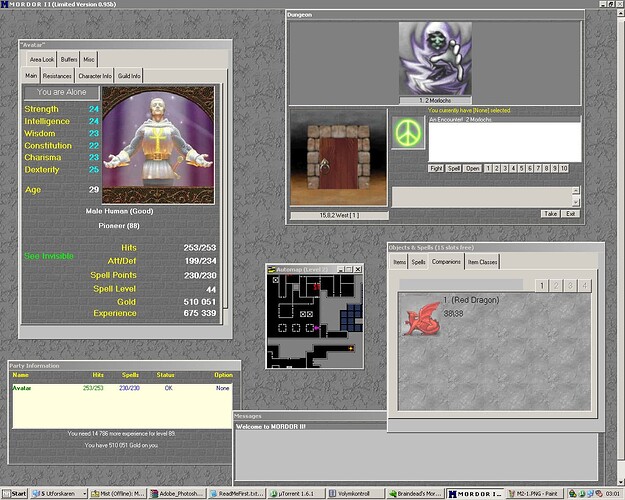The width and height of the screenshot is (625, 500).
Task: Select companion slot 4 button
Action: pyautogui.click(x=585, y=285)
